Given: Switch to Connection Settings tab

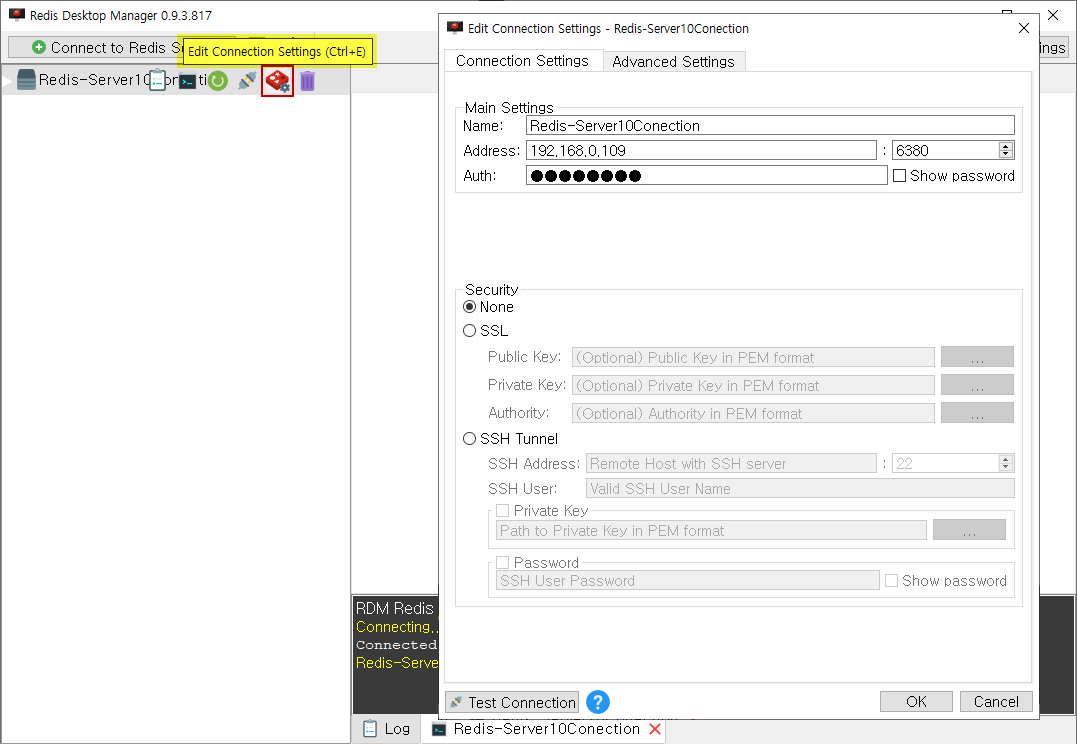Looking at the screenshot, I should tap(523, 60).
